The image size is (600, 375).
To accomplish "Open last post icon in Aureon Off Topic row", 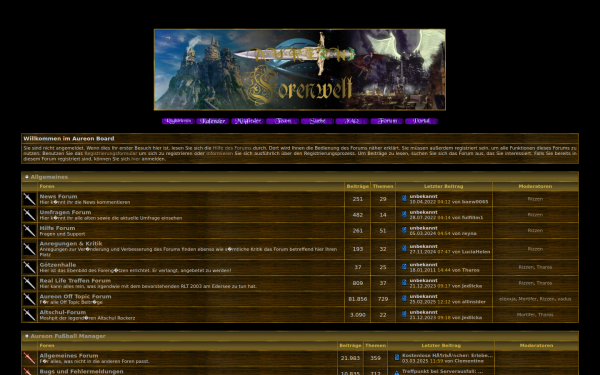I will pyautogui.click(x=404, y=298).
